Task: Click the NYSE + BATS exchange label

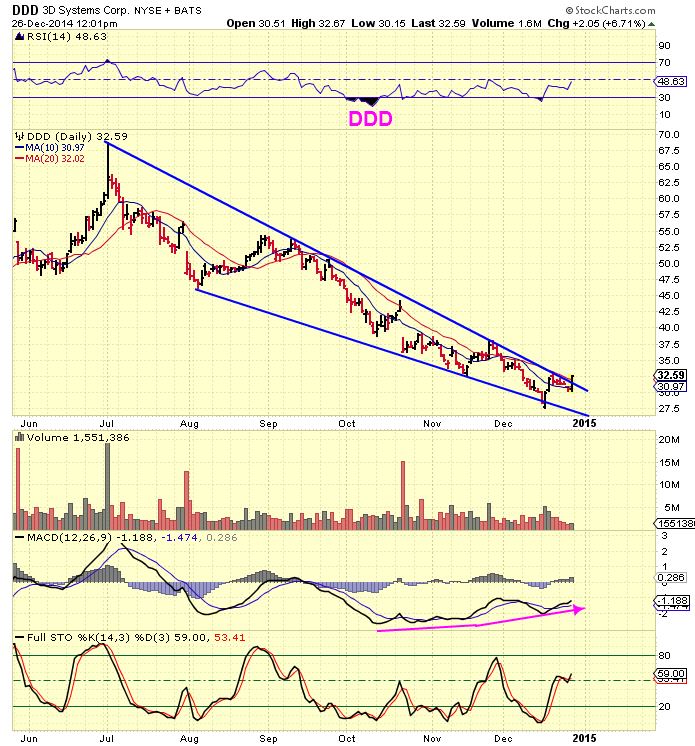Action: click(x=167, y=10)
